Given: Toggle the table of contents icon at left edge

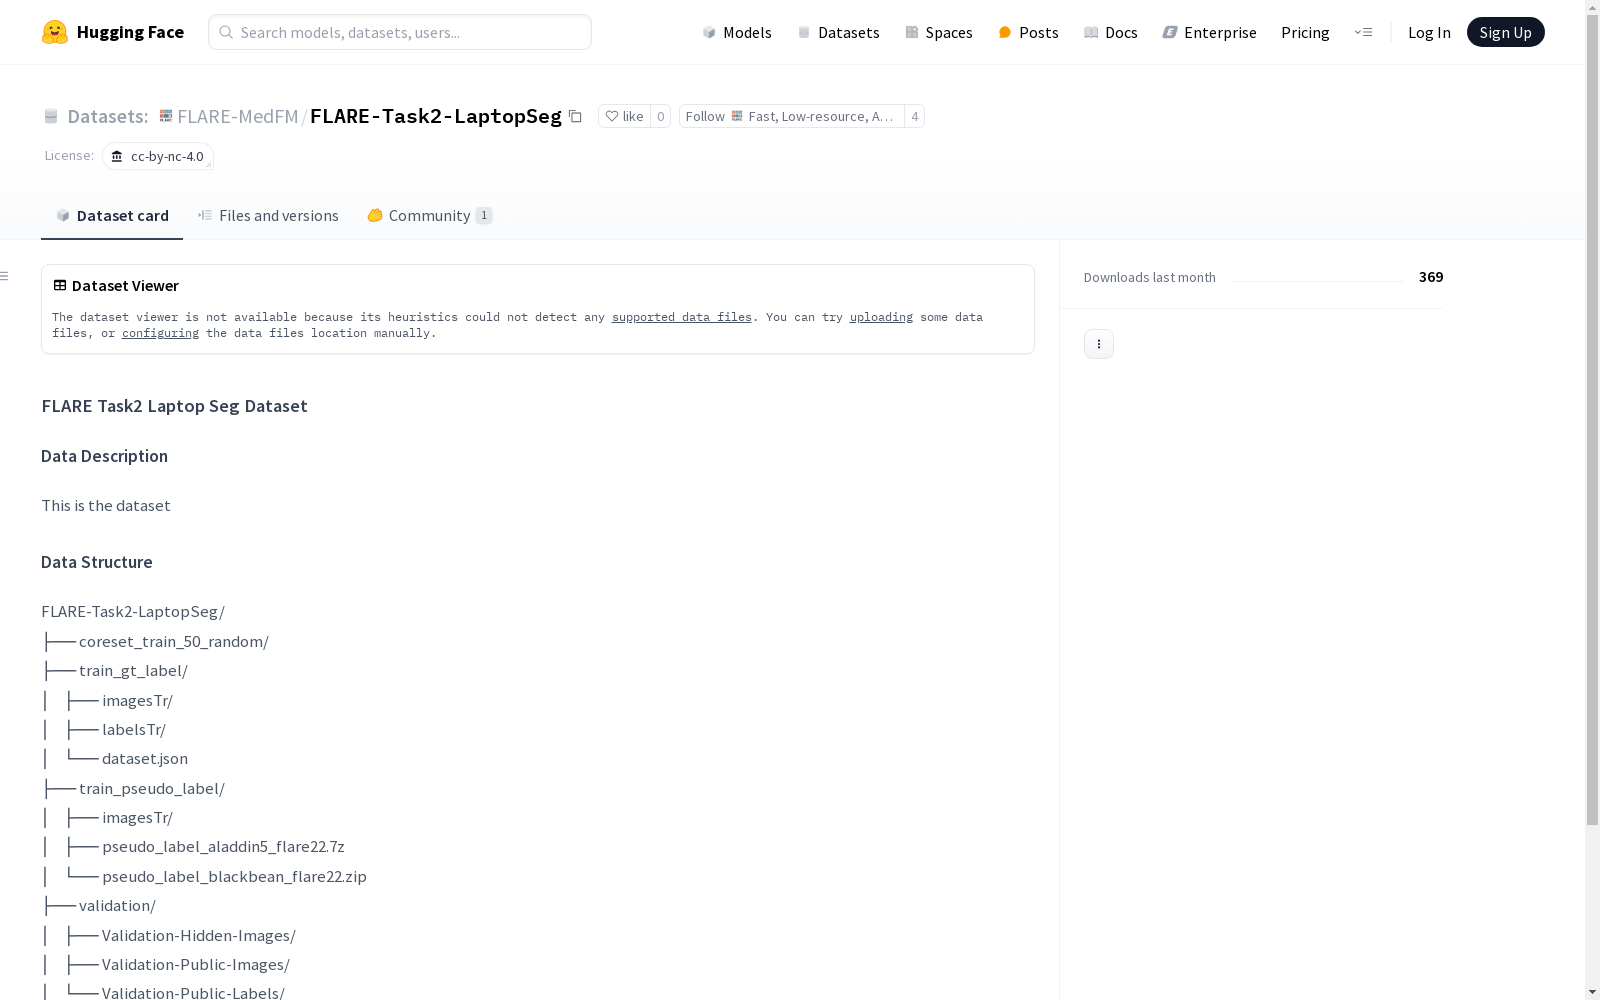Looking at the screenshot, I should [5, 276].
